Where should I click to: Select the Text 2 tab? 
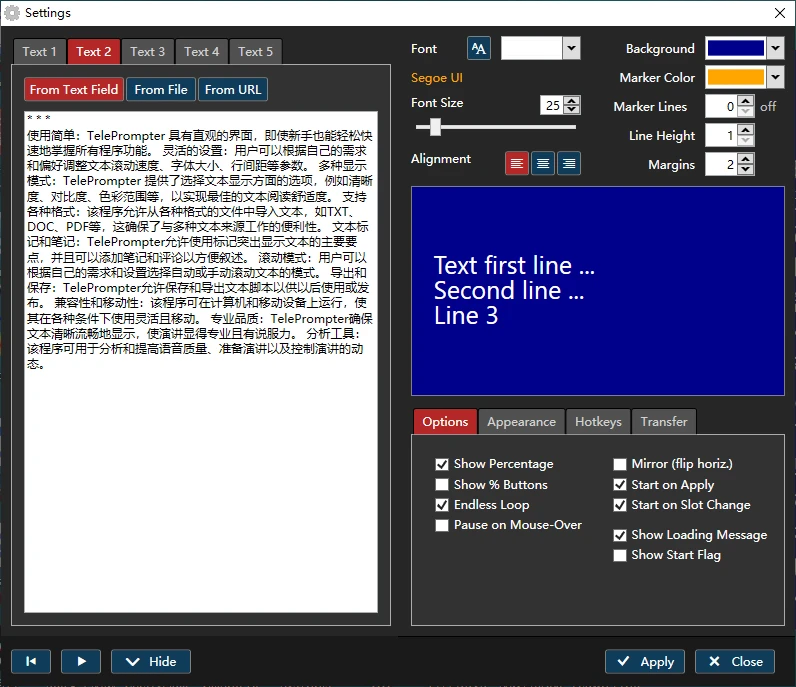point(94,52)
